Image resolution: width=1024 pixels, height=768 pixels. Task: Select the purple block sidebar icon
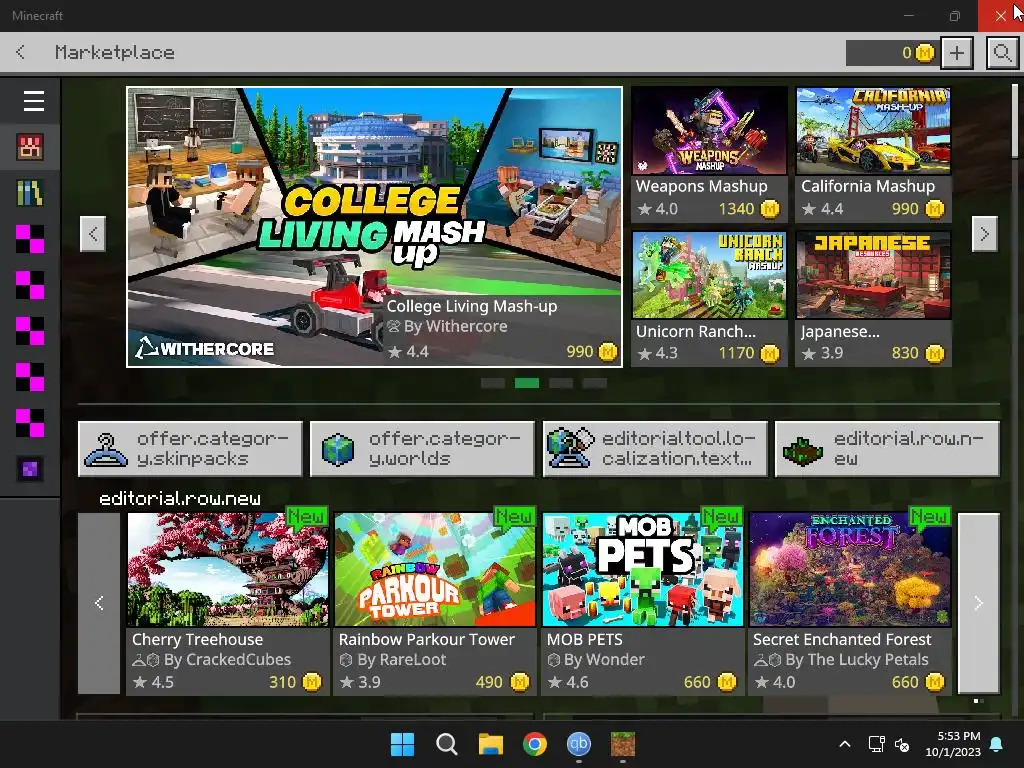(x=30, y=469)
